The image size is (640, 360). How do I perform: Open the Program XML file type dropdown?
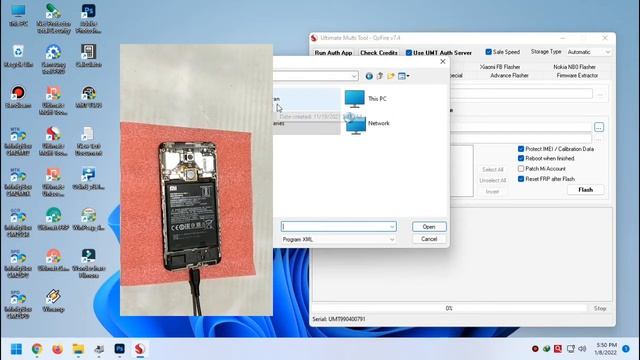(338, 240)
